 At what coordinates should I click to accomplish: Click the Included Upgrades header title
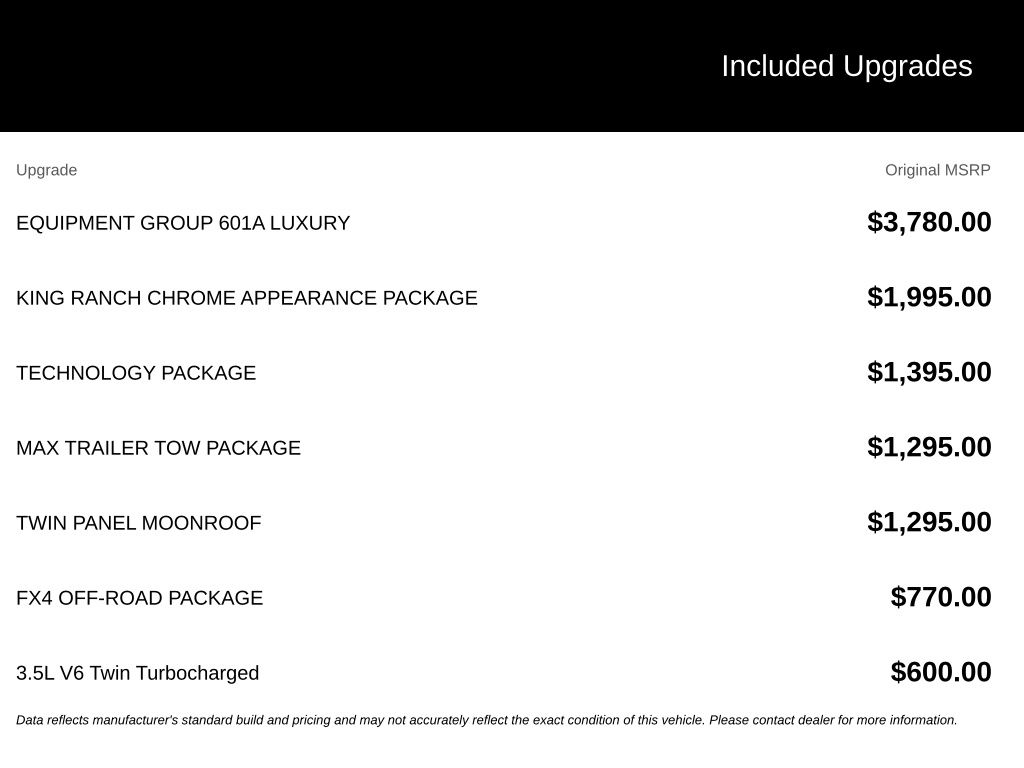[846, 67]
